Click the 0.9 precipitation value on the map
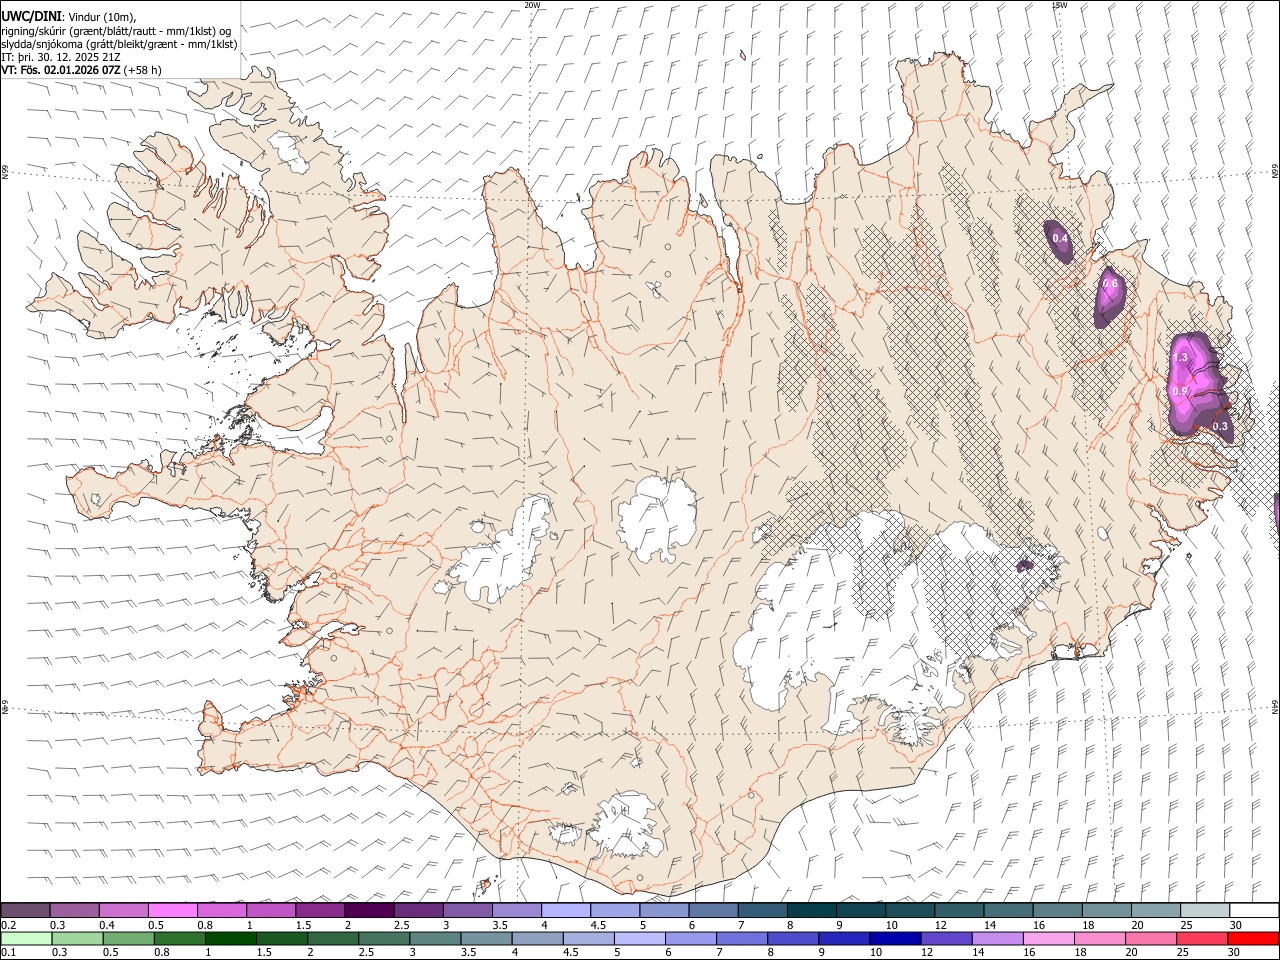 click(1180, 392)
